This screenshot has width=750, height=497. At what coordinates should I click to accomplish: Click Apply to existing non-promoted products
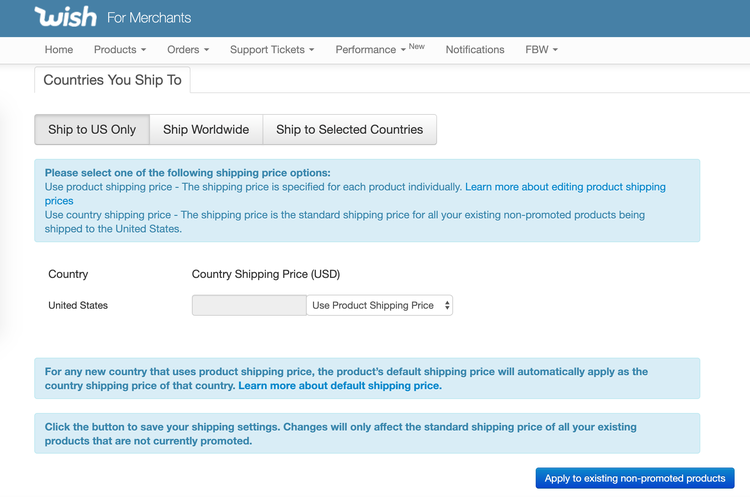pos(635,478)
